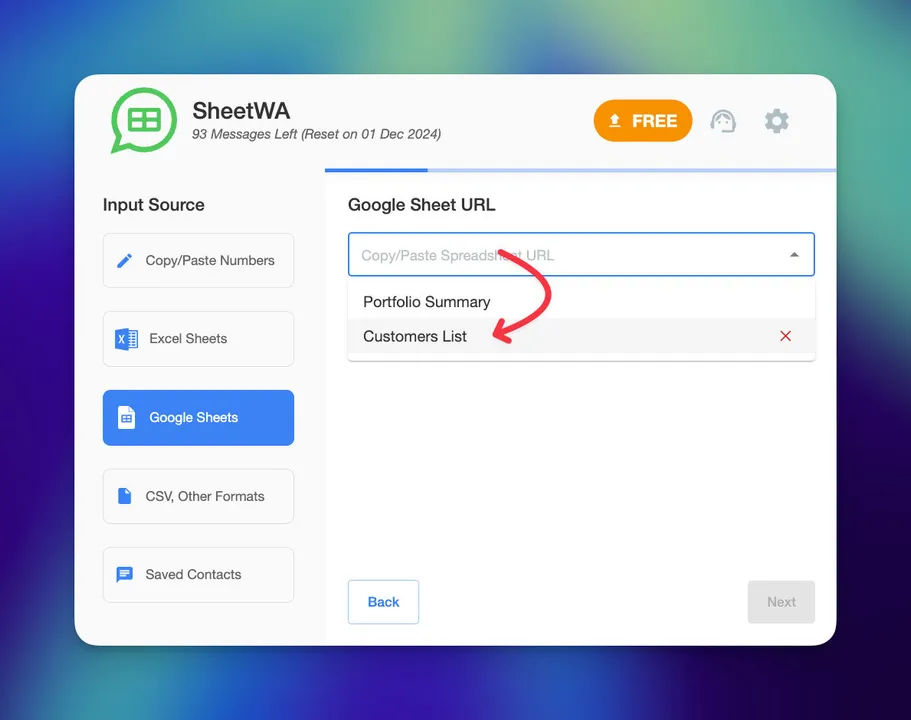Select Saved Contacts input source
This screenshot has width=911, height=720.
(x=198, y=575)
